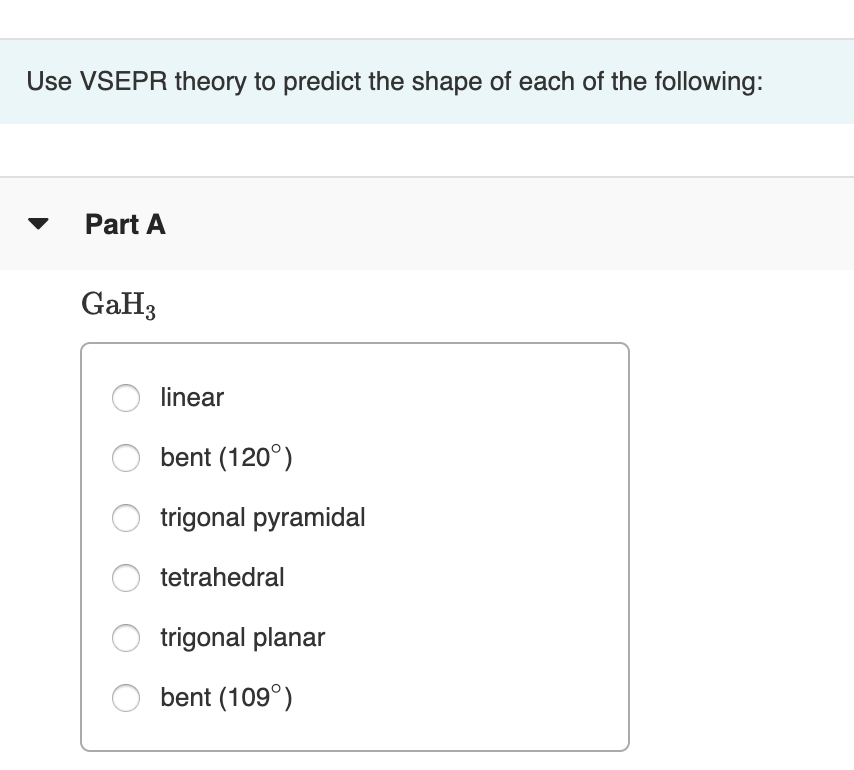Pick trigonal pyramidal as the shape
The height and width of the screenshot is (770, 854).
click(x=126, y=518)
